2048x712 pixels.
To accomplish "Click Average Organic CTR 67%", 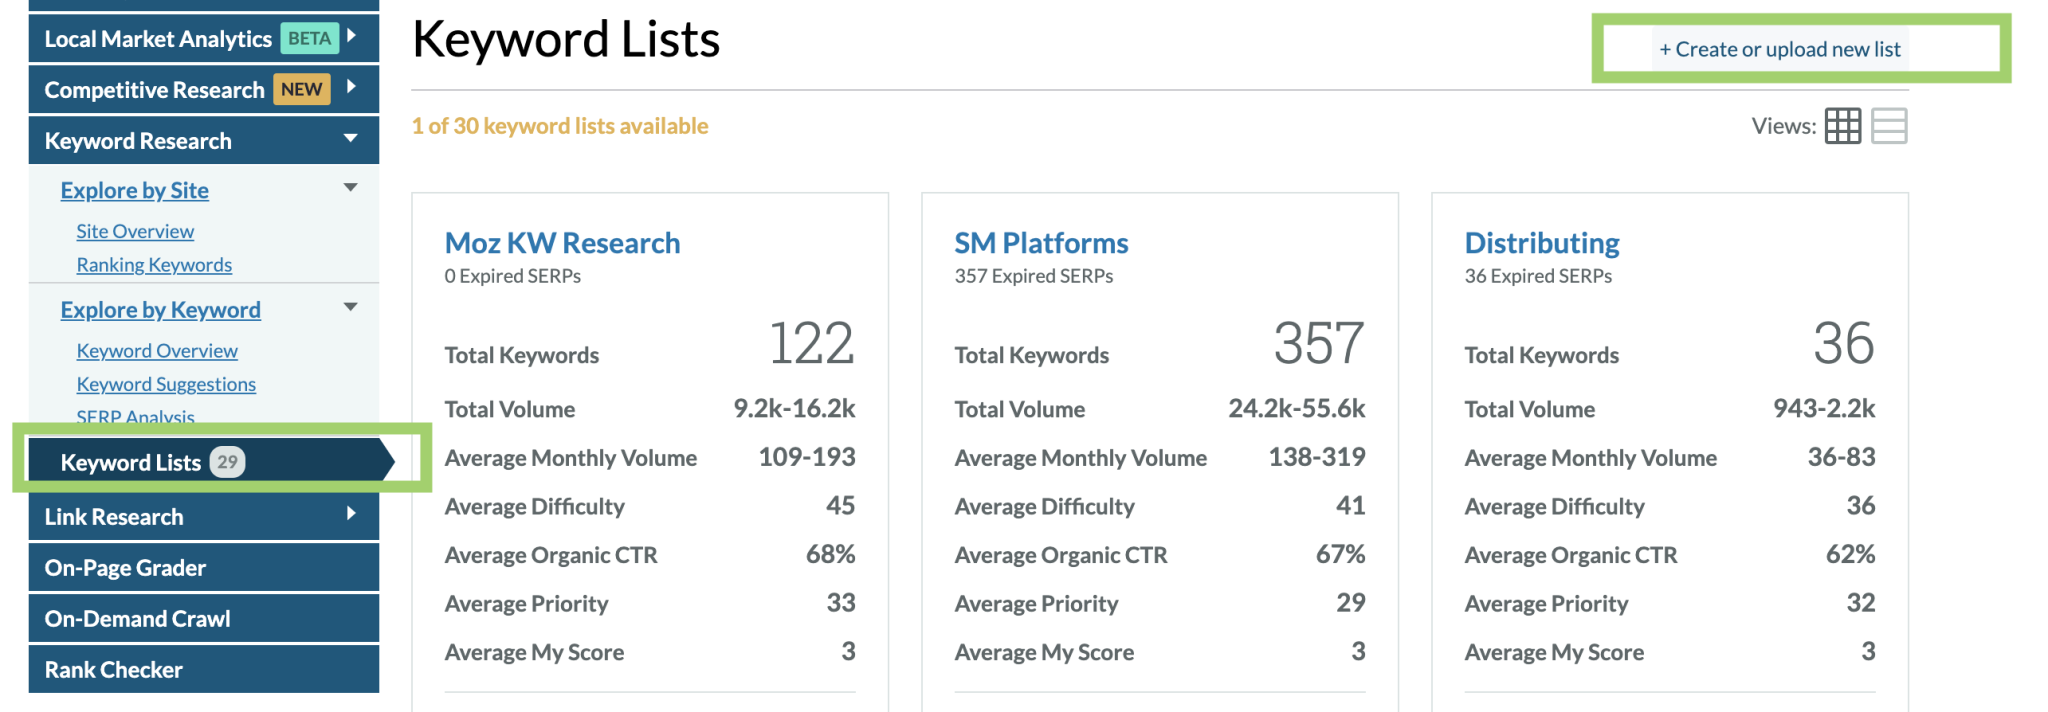I will (x=1340, y=554).
